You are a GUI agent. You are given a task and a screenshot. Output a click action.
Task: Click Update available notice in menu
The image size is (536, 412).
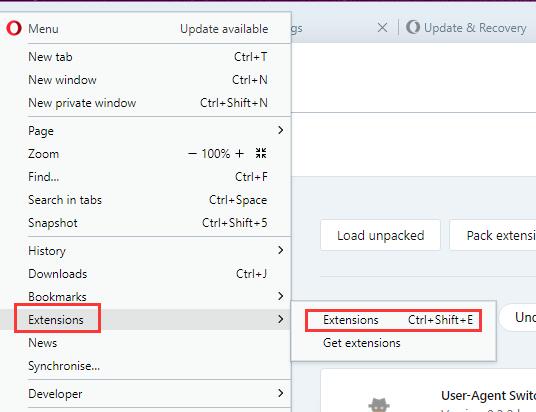click(224, 29)
